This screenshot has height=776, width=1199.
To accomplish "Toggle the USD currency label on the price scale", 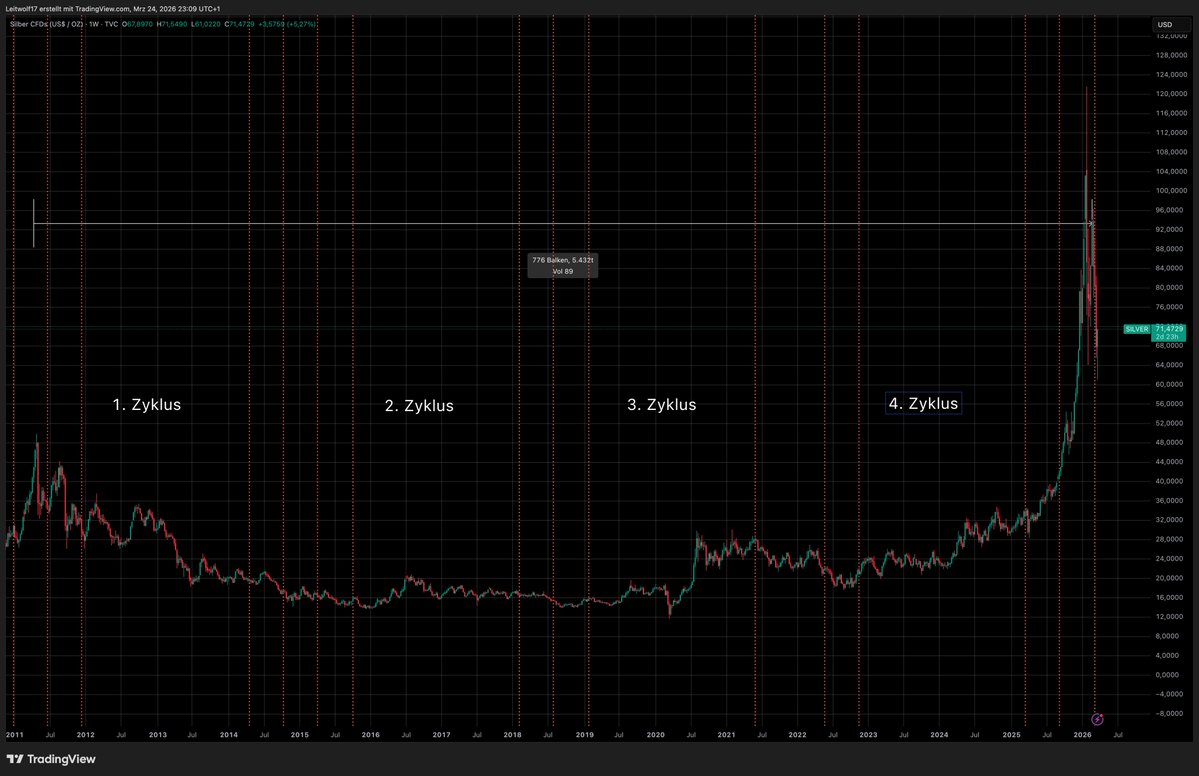I will pos(1164,23).
